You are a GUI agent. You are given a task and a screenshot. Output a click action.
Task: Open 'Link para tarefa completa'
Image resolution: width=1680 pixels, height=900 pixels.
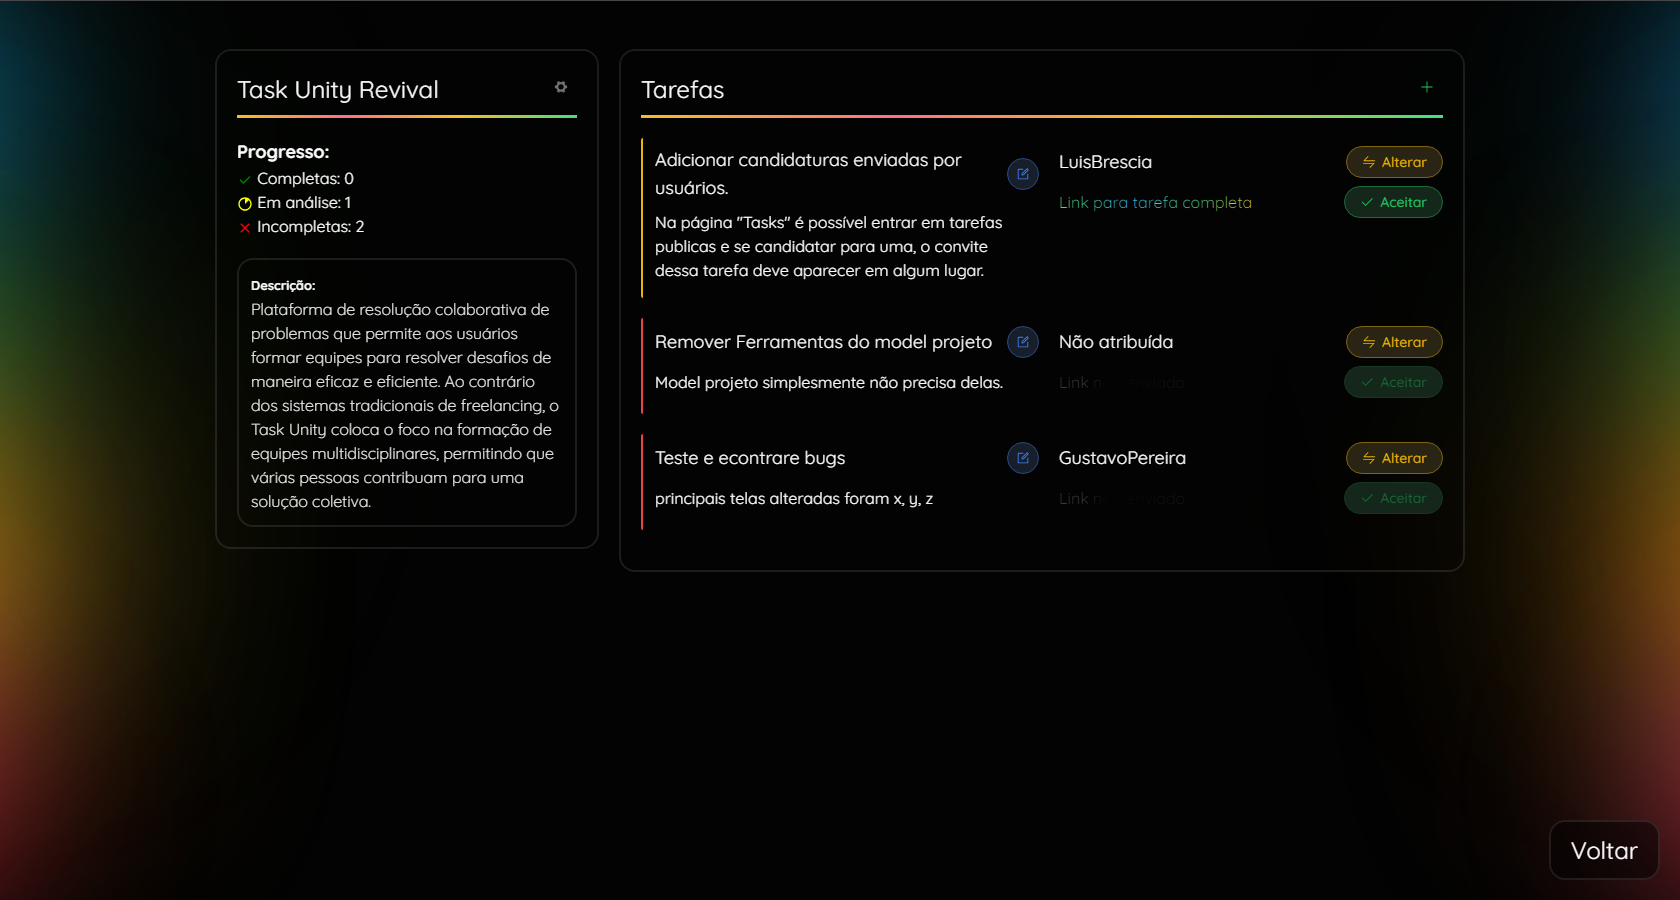[1155, 202]
